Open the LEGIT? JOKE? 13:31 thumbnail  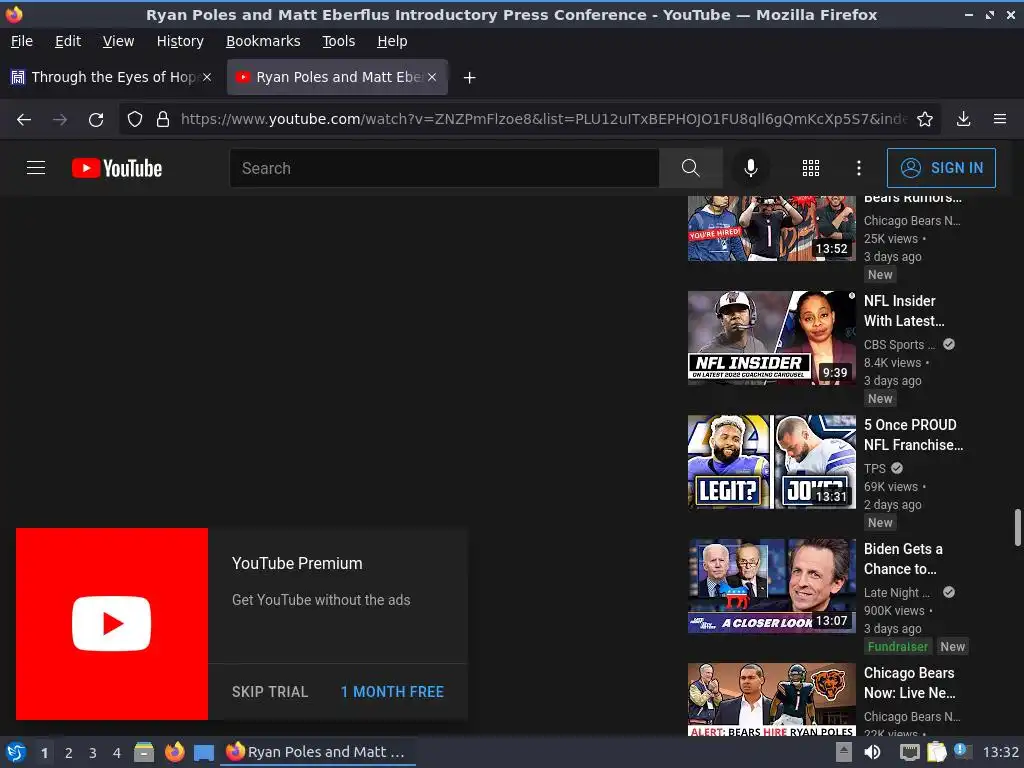[x=771, y=462]
